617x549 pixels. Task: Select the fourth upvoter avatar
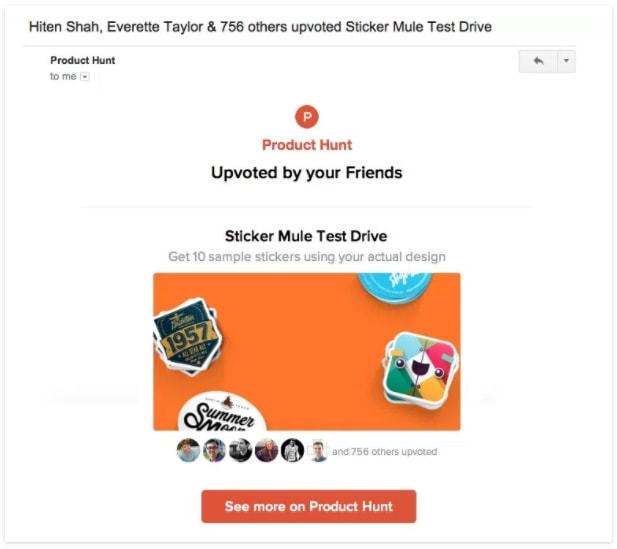pyautogui.click(x=266, y=450)
